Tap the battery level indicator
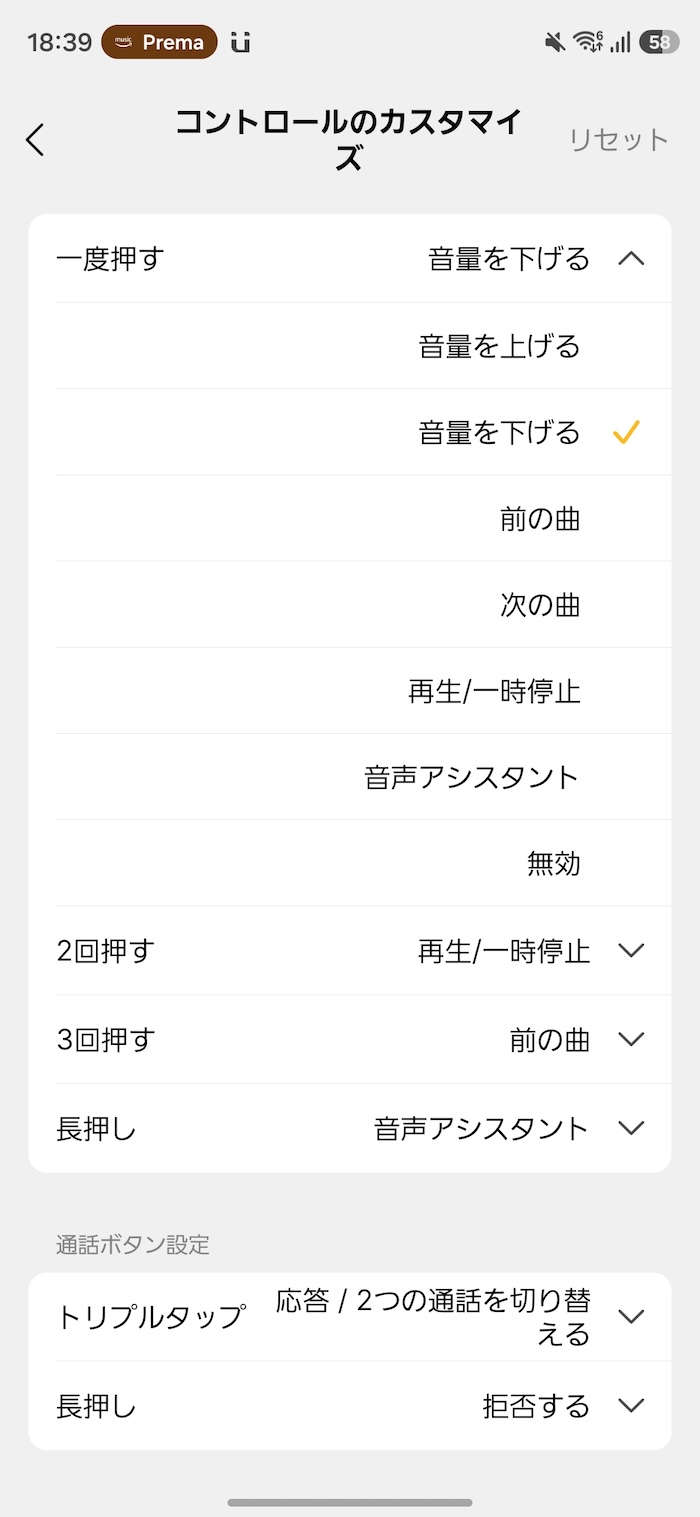The height and width of the screenshot is (1517, 700). tap(659, 42)
